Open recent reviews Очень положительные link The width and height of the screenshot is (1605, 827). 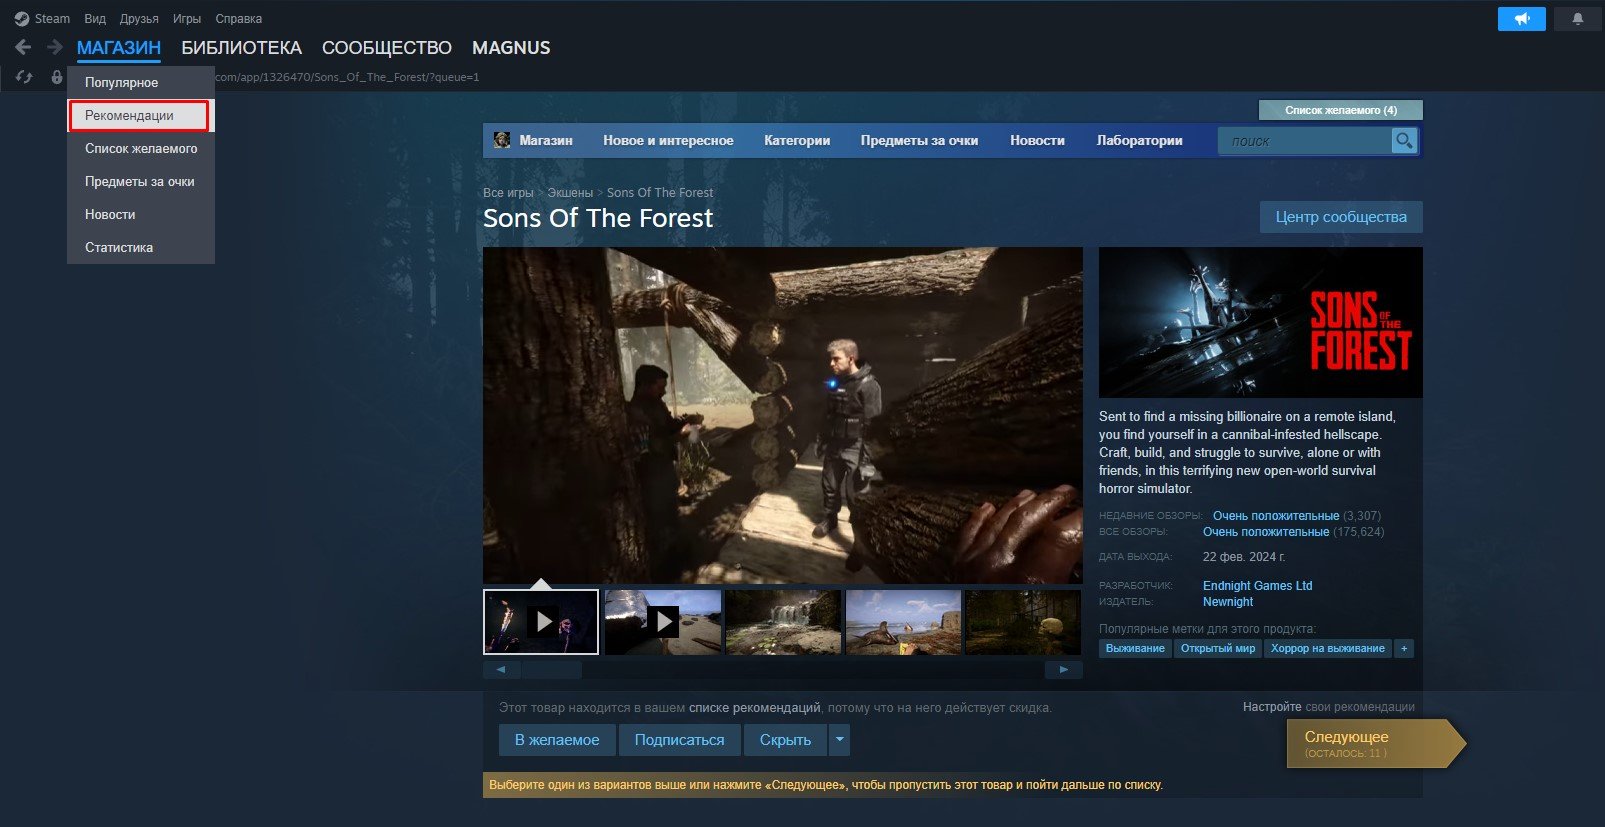(x=1276, y=516)
